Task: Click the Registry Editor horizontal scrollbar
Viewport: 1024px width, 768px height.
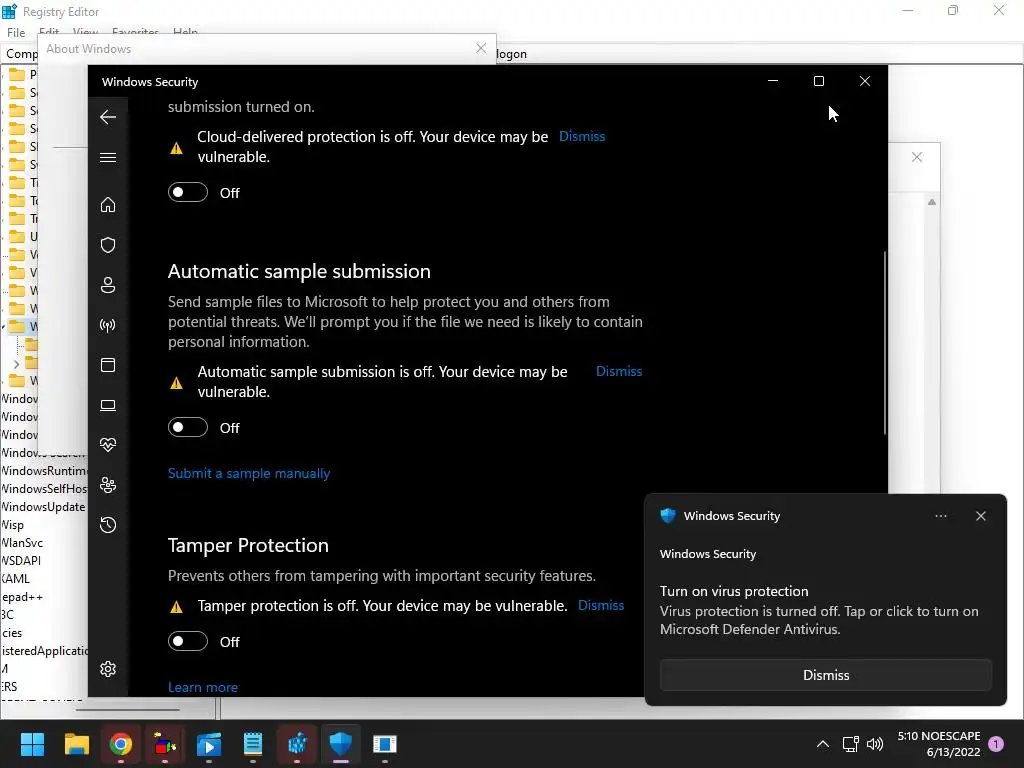Action: point(127,709)
